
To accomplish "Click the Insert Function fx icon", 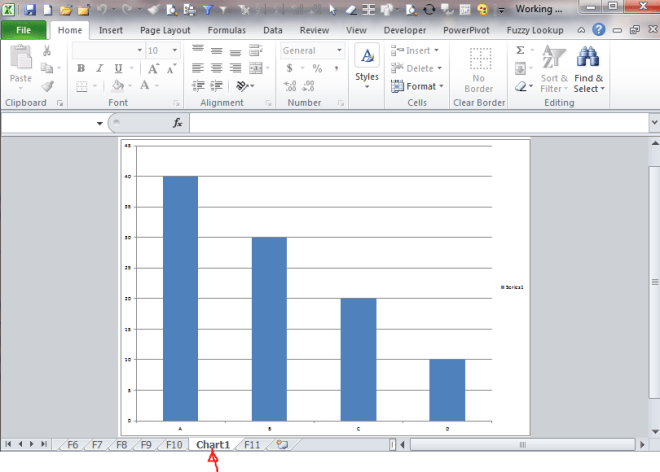I will pos(178,123).
